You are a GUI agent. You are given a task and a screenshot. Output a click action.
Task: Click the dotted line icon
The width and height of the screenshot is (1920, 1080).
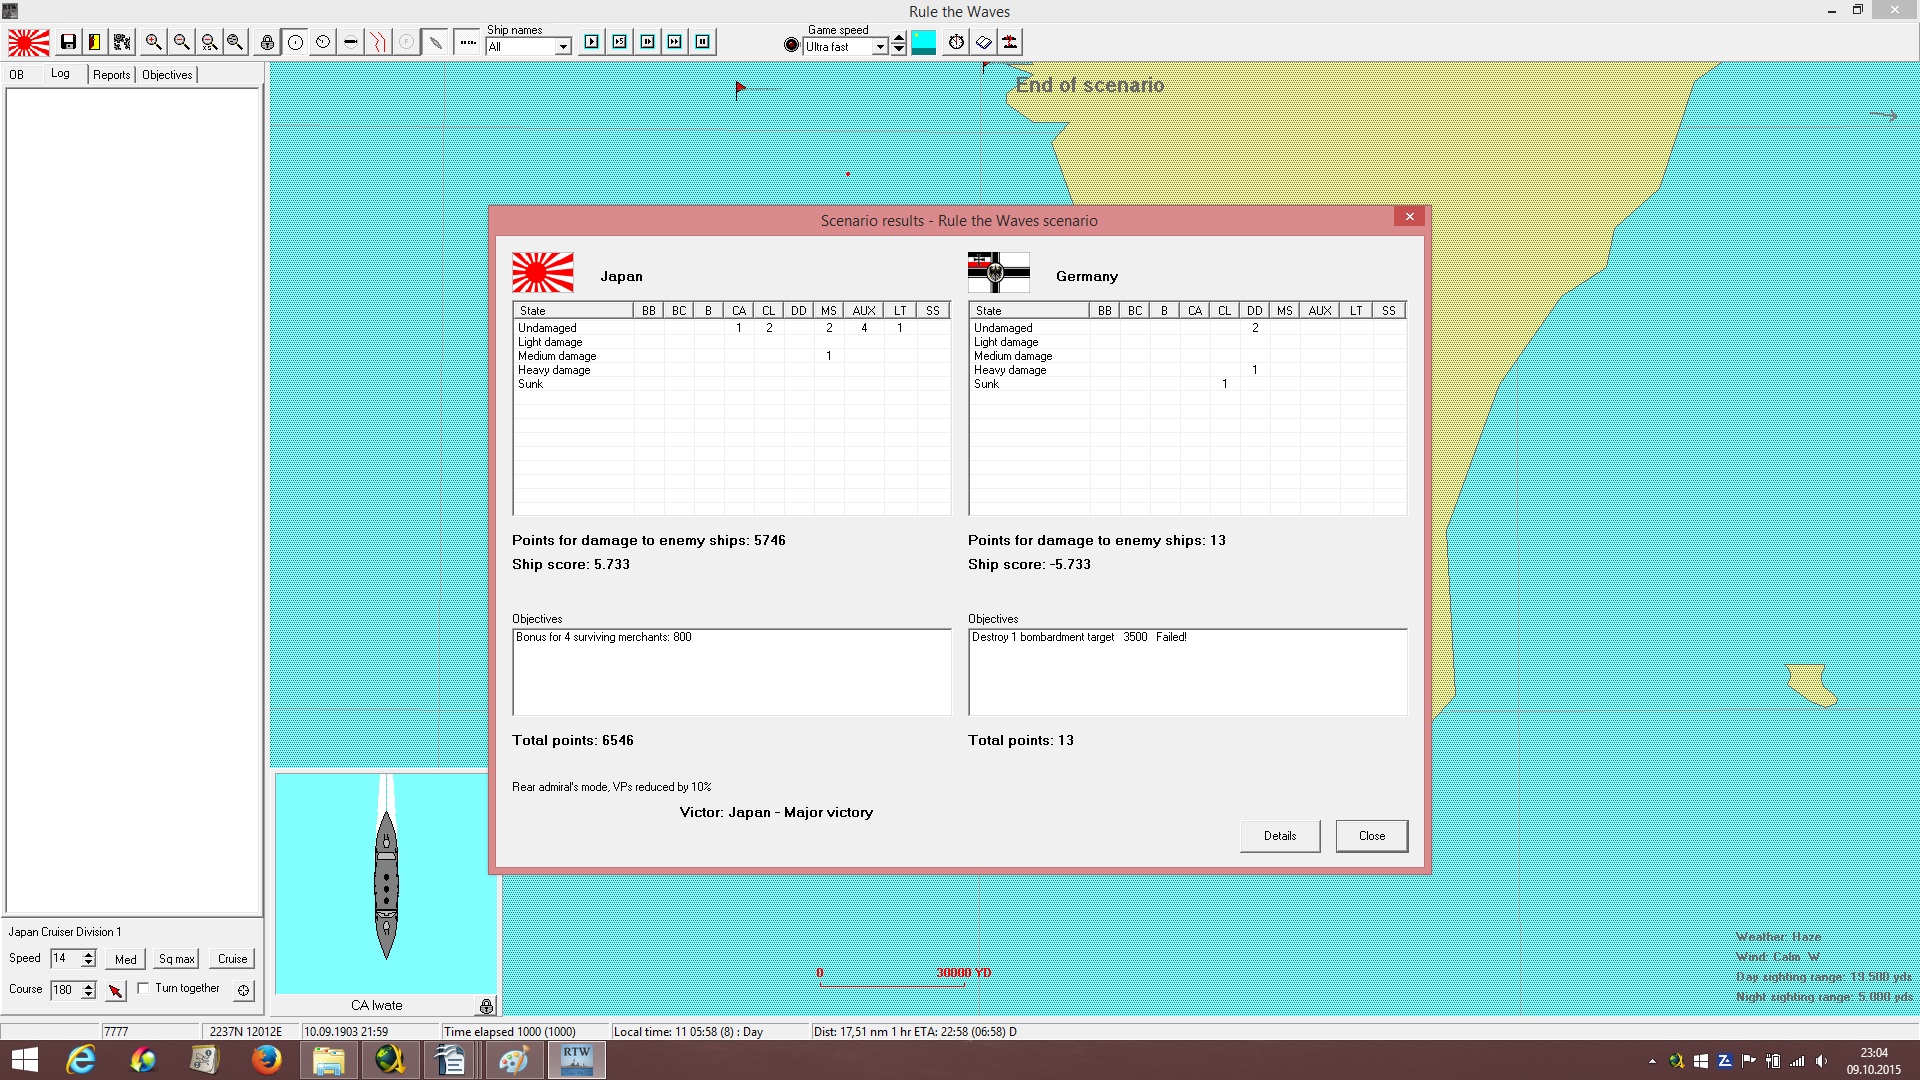468,42
